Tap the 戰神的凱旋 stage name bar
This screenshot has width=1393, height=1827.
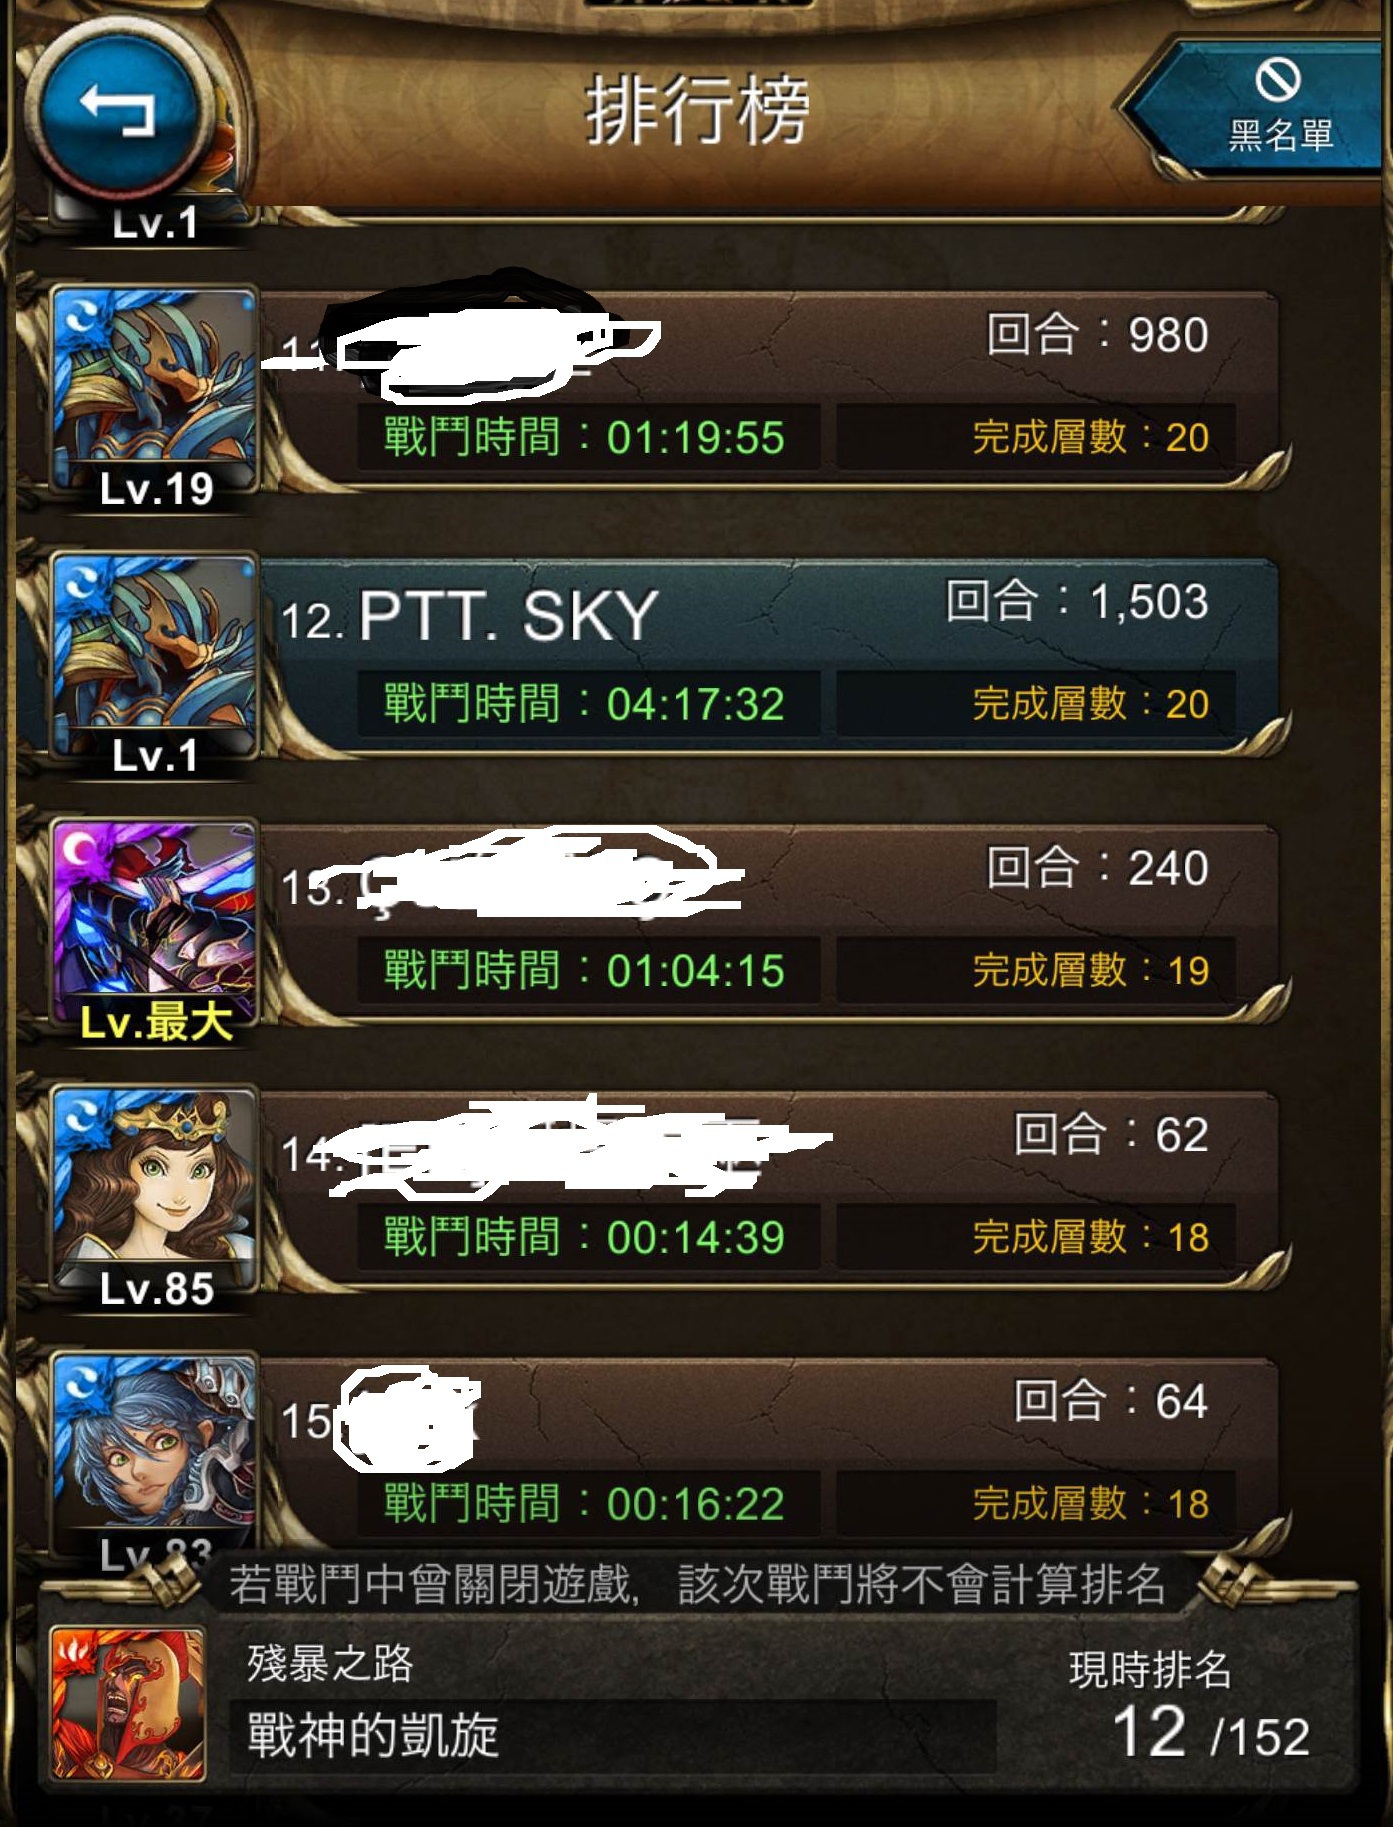click(x=612, y=1736)
